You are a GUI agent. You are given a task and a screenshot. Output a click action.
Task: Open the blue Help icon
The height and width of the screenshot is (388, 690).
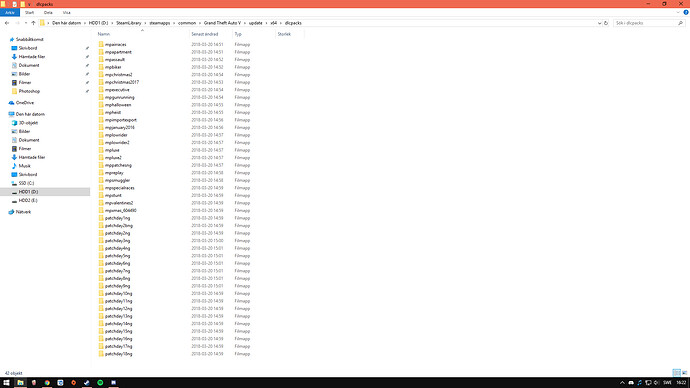pos(686,12)
